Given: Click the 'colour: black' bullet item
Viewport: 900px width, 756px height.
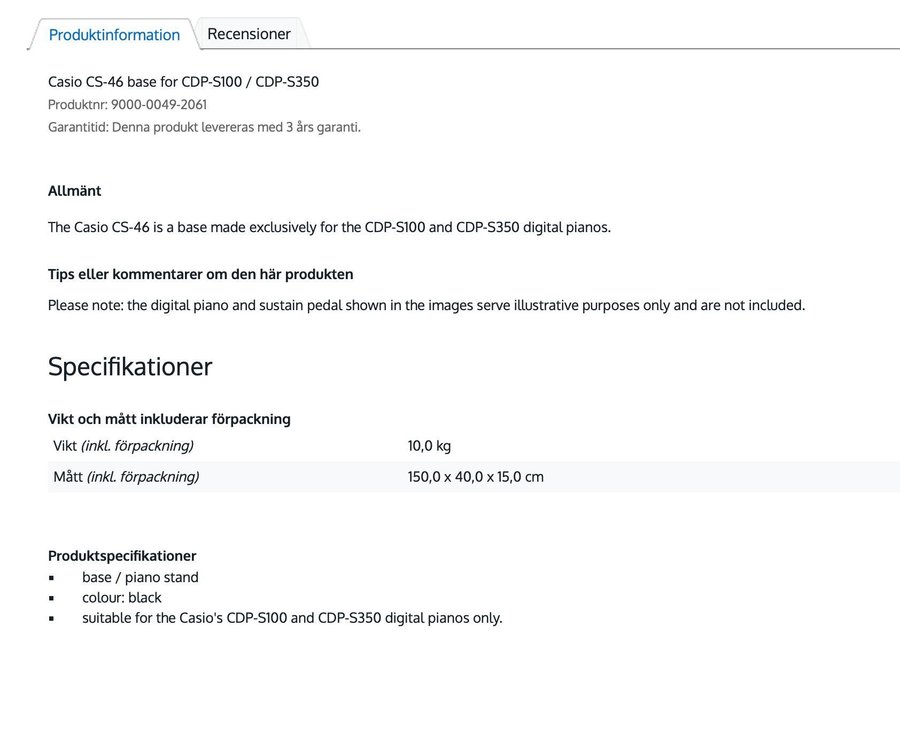Looking at the screenshot, I should (121, 598).
